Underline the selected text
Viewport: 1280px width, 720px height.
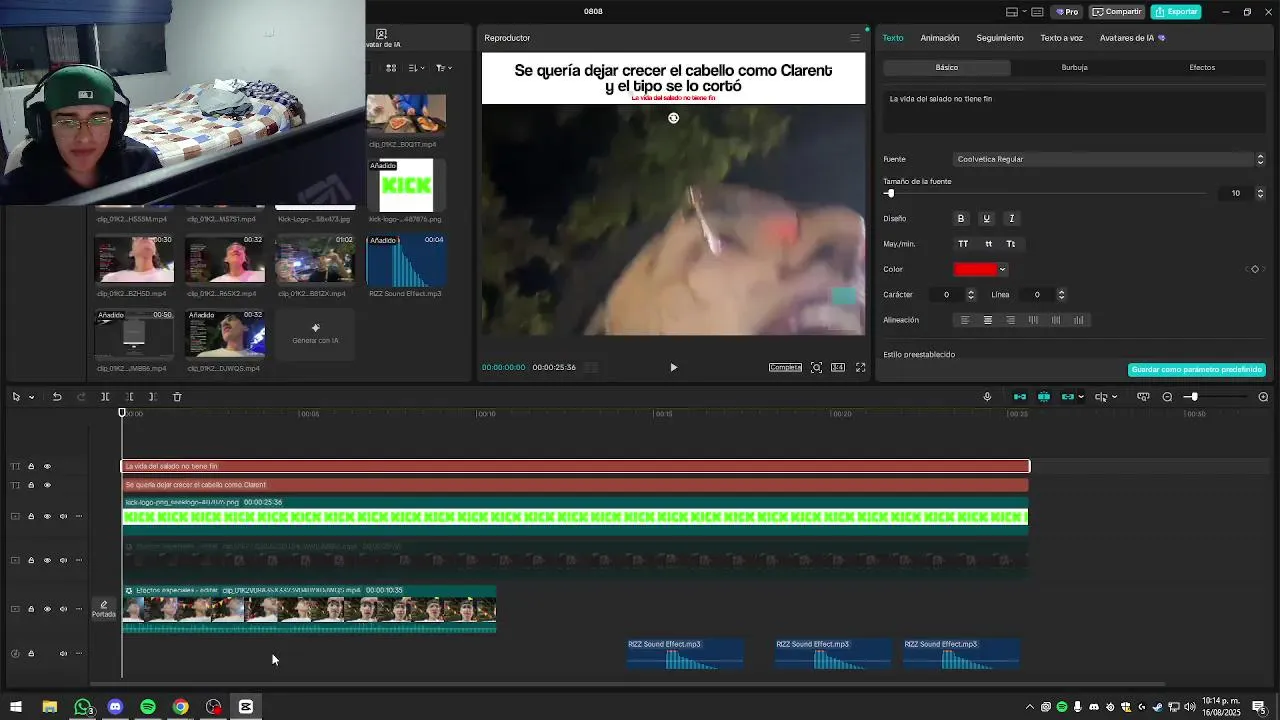[986, 218]
